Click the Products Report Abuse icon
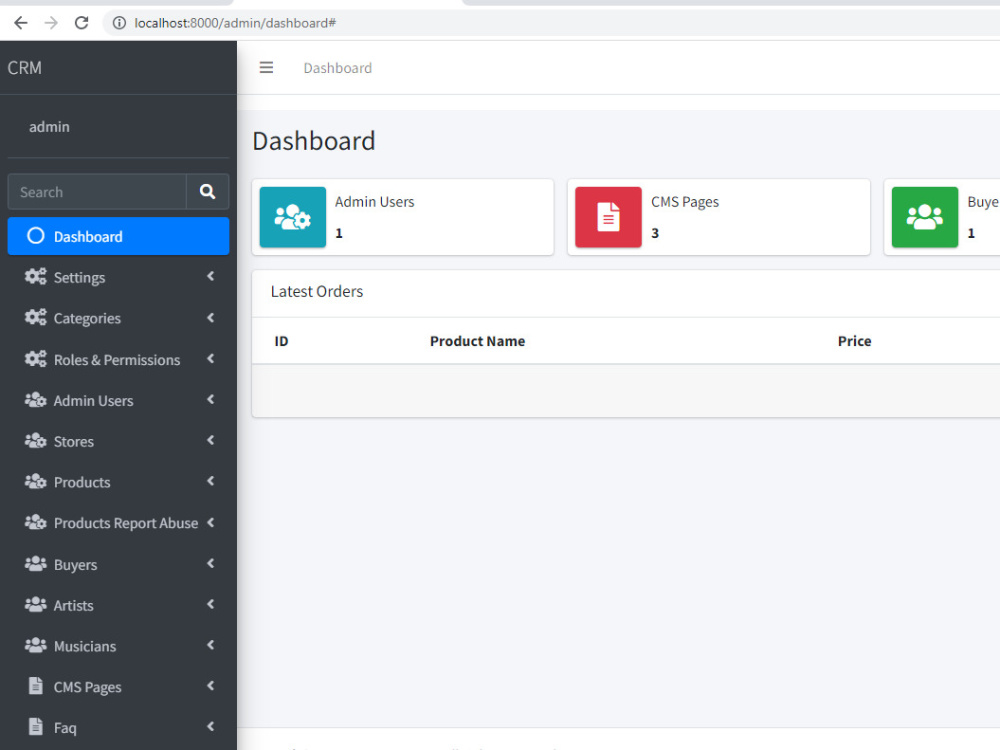Screen dimensions: 1000x750 36,522
